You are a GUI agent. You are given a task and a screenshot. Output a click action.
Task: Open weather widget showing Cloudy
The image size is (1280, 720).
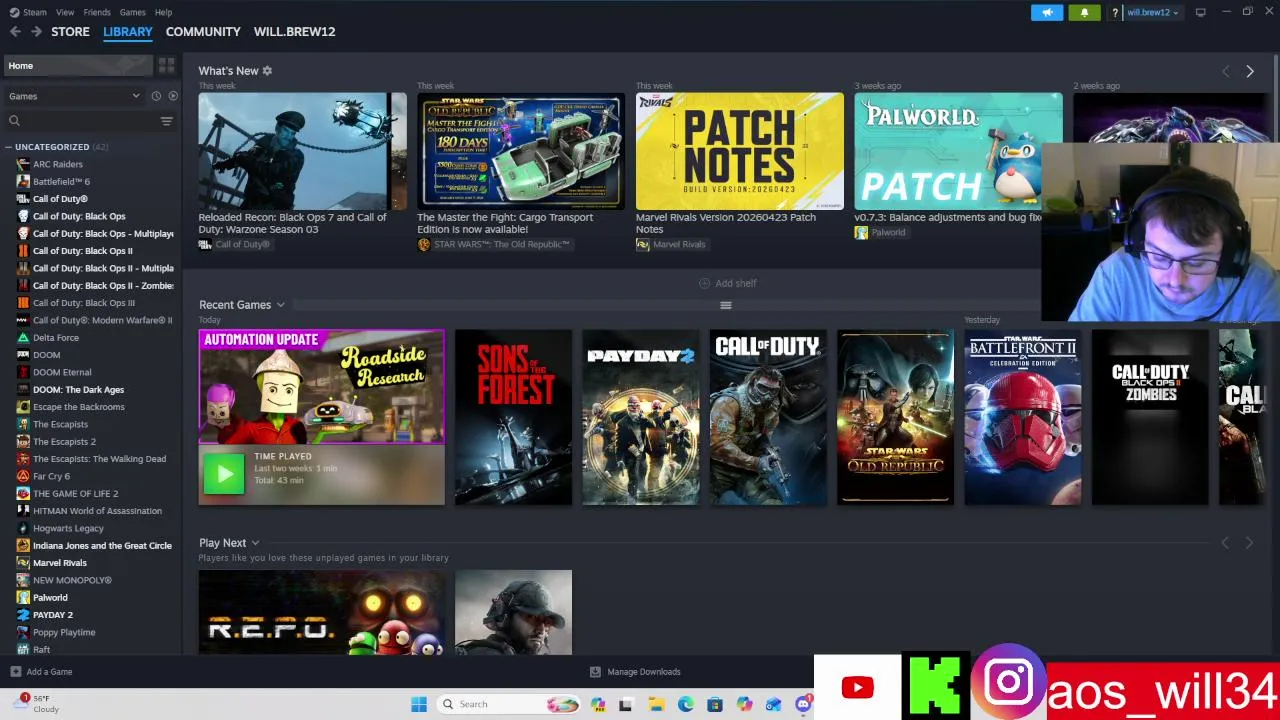point(35,704)
